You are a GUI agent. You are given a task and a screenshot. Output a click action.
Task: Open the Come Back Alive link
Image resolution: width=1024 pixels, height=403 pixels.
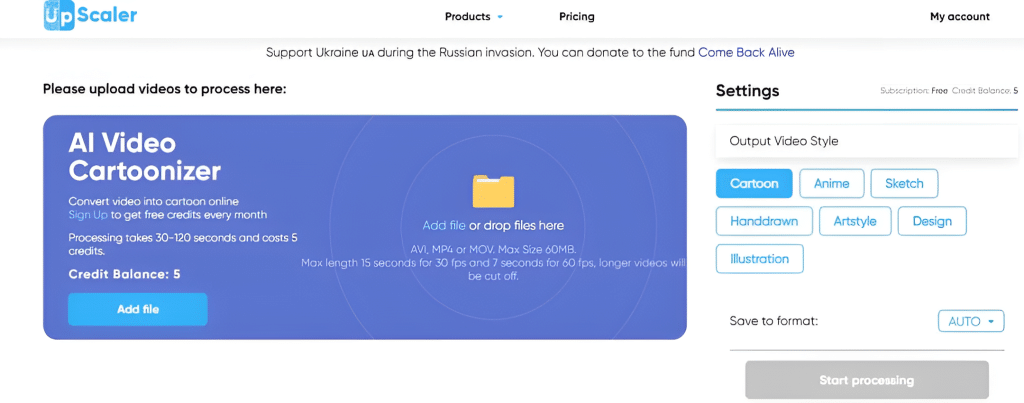pyautogui.click(x=746, y=52)
